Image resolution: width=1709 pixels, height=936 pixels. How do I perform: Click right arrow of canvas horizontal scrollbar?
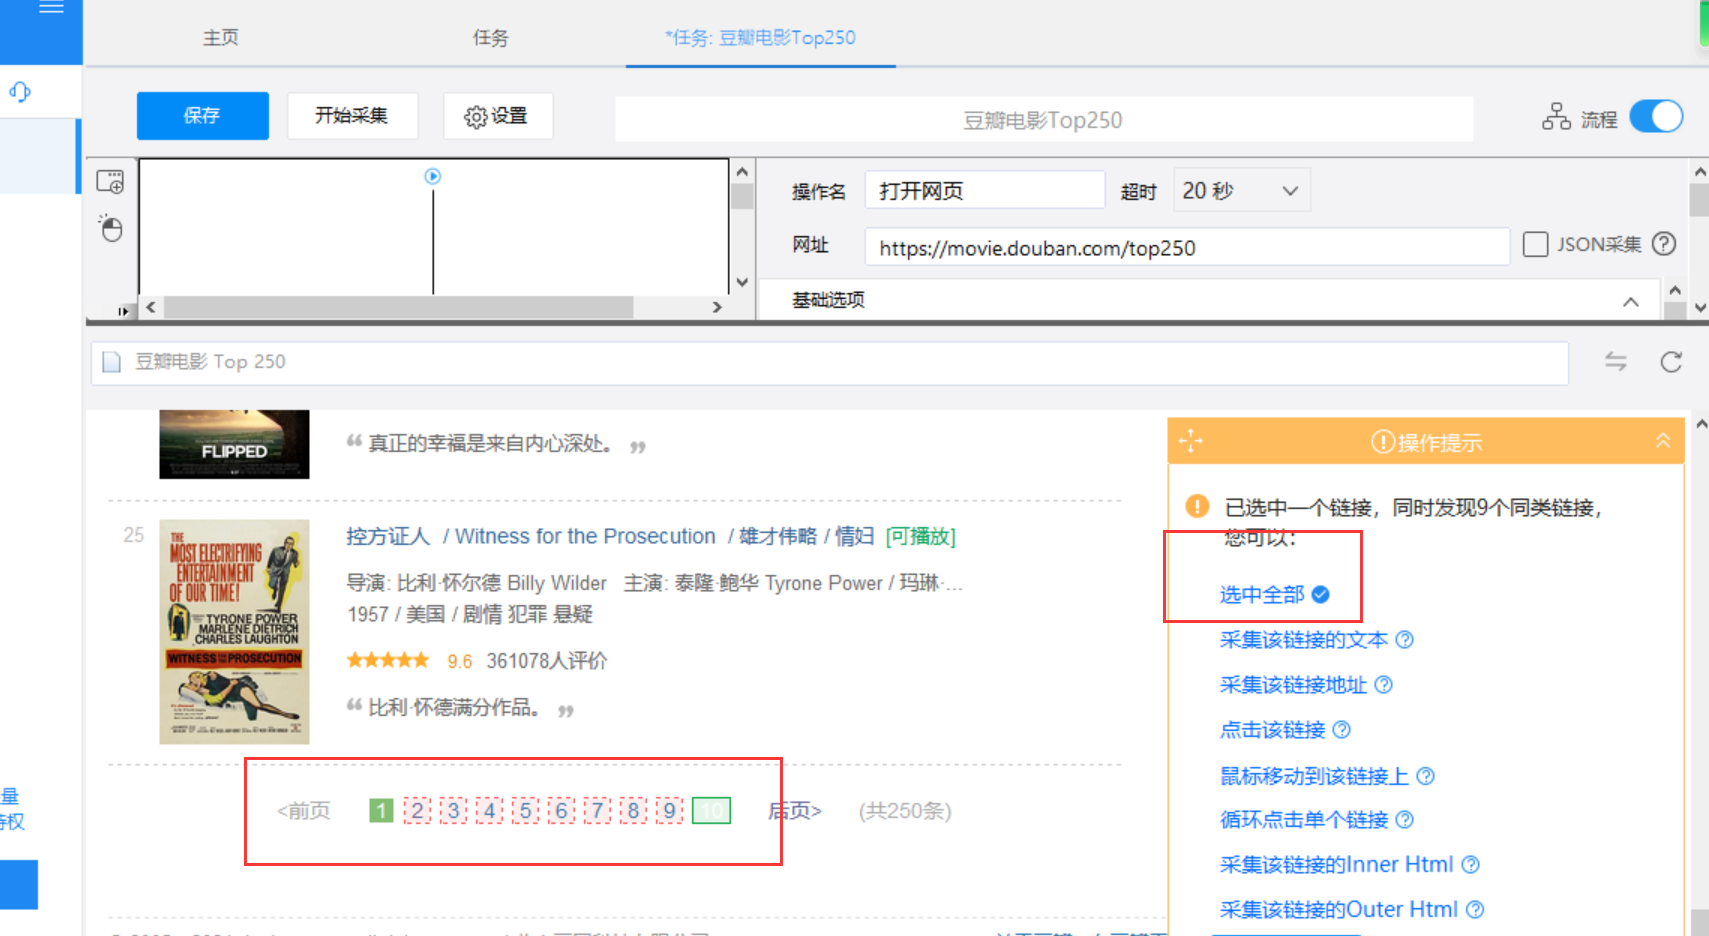pyautogui.click(x=717, y=307)
